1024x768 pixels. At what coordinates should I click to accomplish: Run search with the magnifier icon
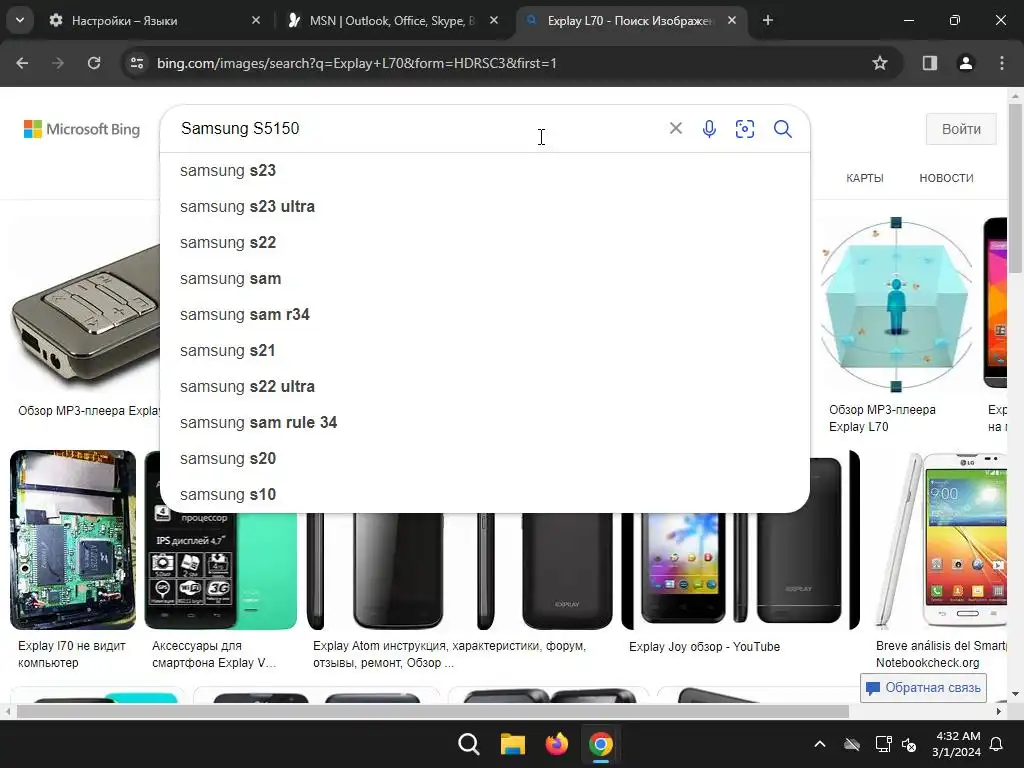click(x=782, y=129)
